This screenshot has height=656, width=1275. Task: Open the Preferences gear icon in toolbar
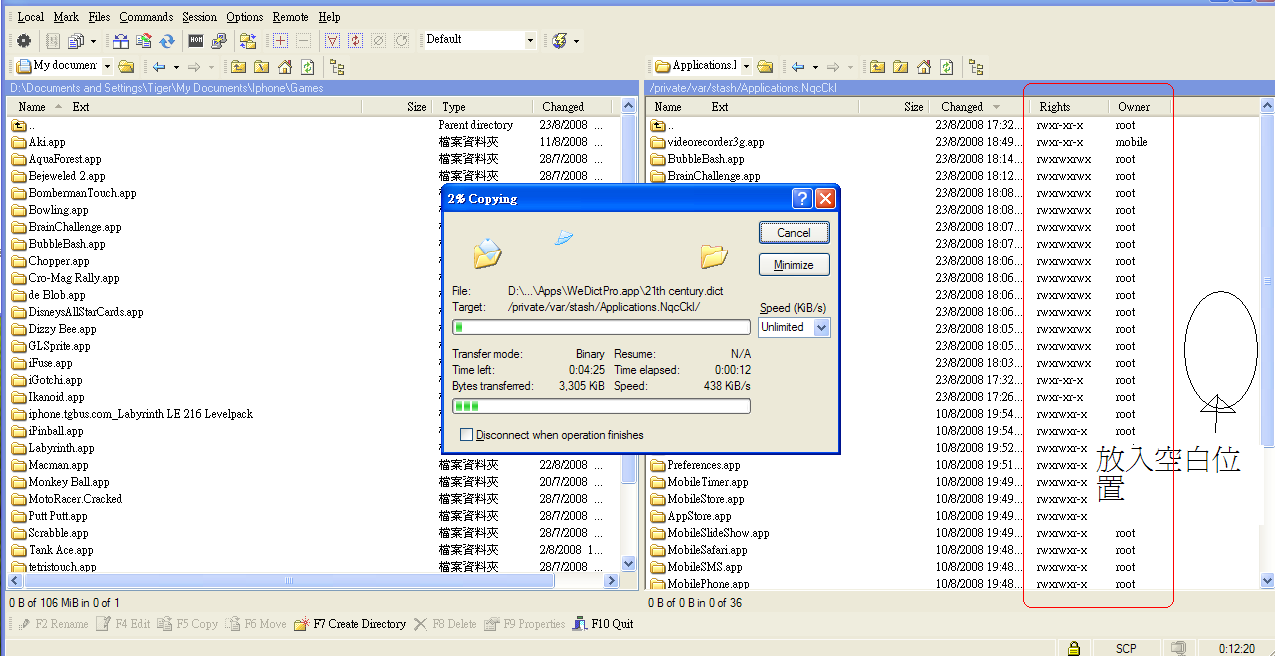click(x=24, y=41)
